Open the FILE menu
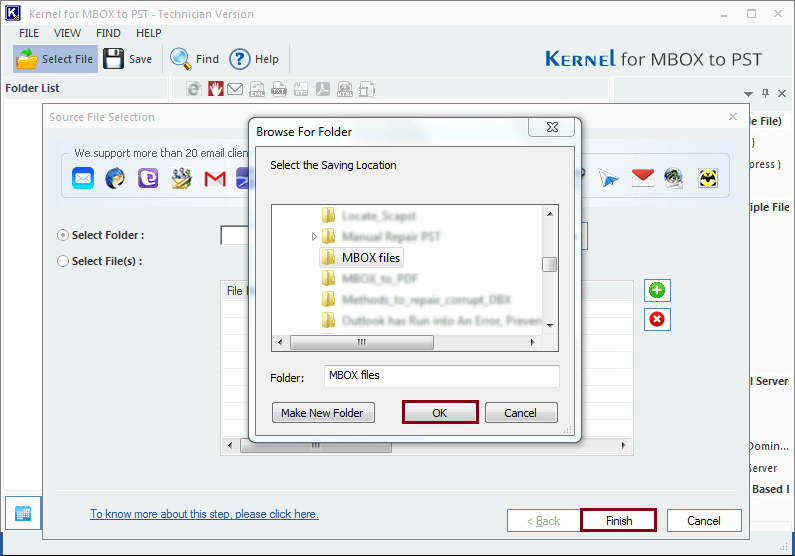This screenshot has width=795, height=556. (x=29, y=33)
